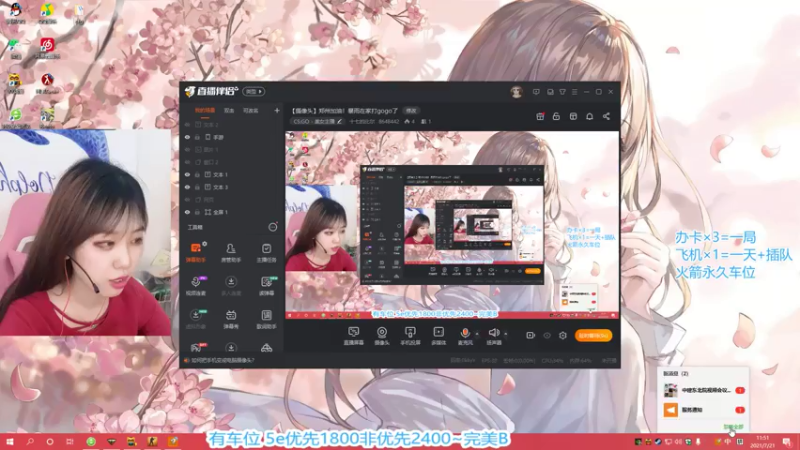
Task: Open the 歌词助手 lyrics assistant tool
Action: coord(266,318)
